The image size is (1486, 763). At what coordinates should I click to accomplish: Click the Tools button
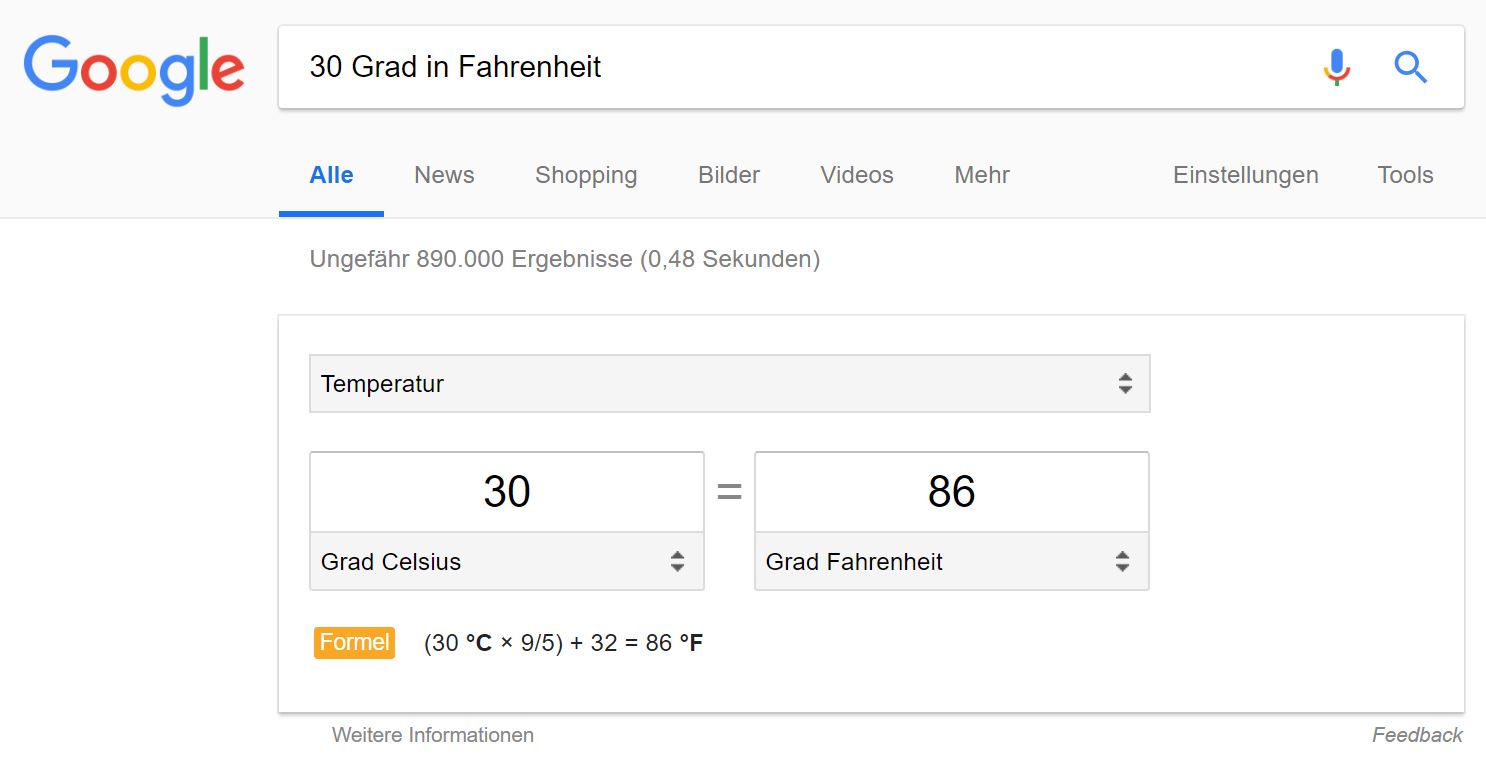point(1405,176)
